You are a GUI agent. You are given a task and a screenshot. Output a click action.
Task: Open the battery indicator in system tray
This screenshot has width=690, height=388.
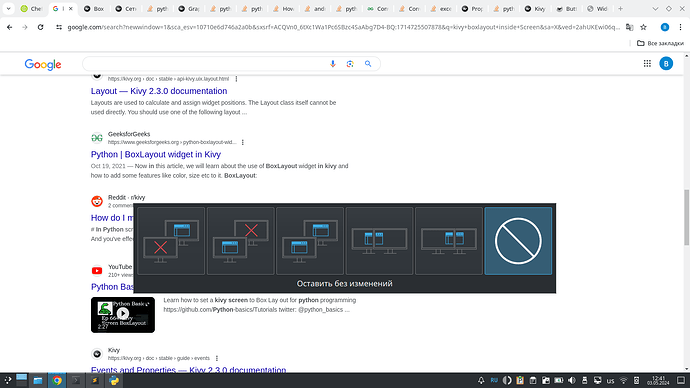pyautogui.click(x=559, y=381)
